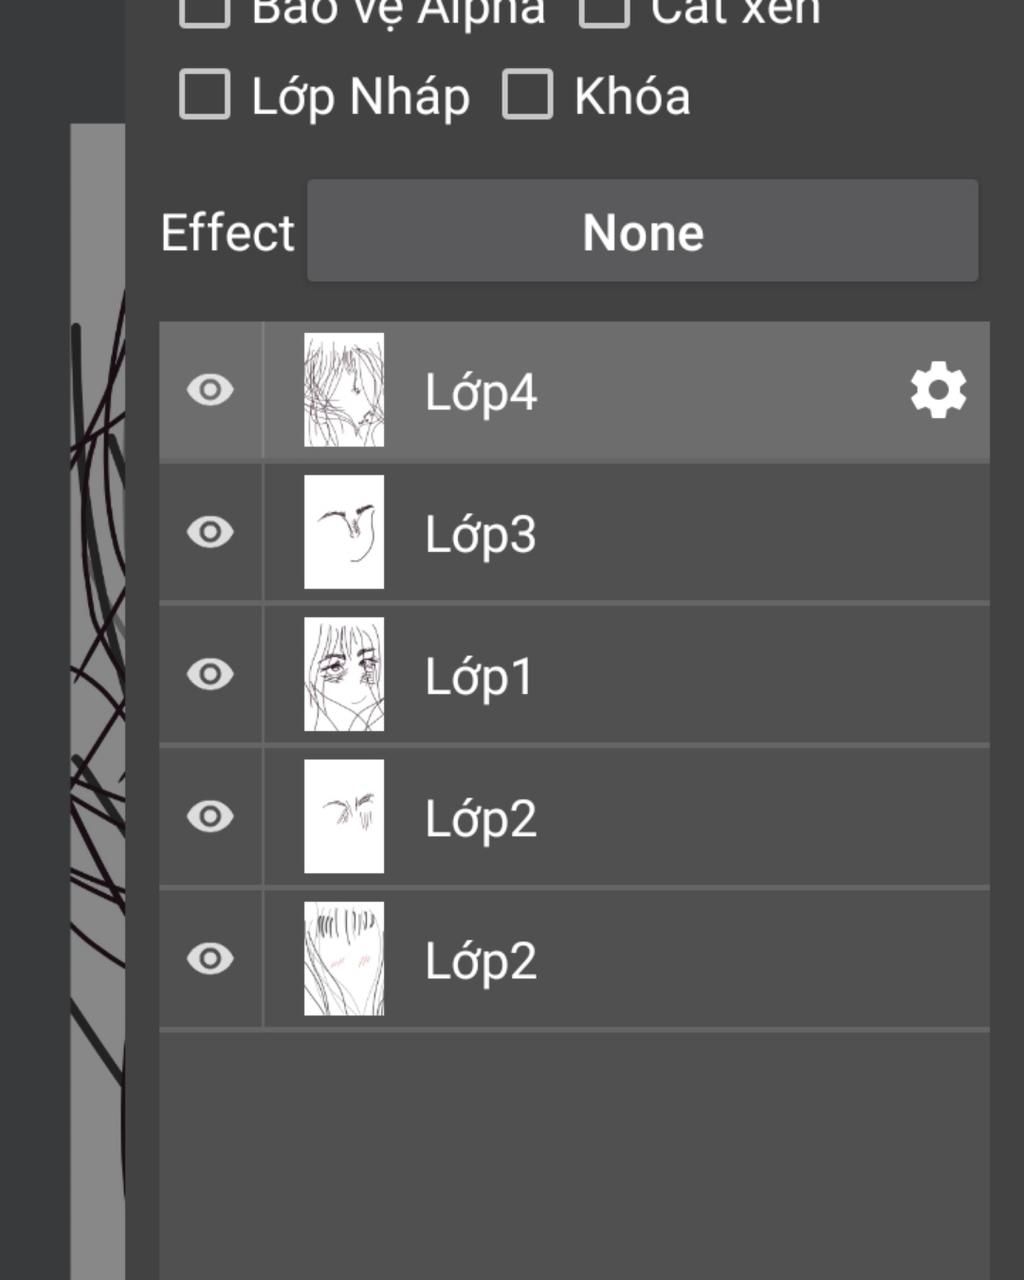Image resolution: width=1024 pixels, height=1280 pixels.
Task: Select the Lớp3 layer by its name
Action: click(x=481, y=535)
